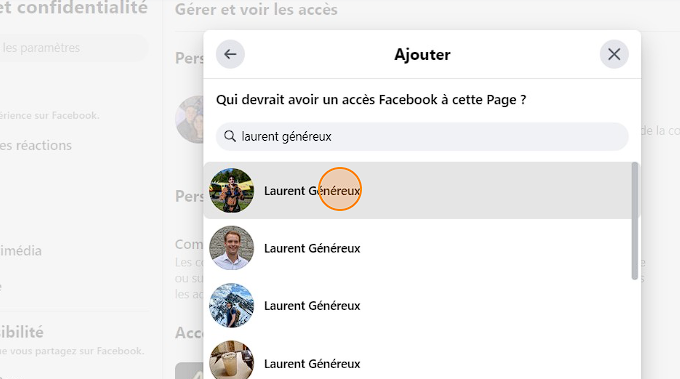
Task: Click the confidentialité heading at top left
Action: pyautogui.click(x=74, y=8)
